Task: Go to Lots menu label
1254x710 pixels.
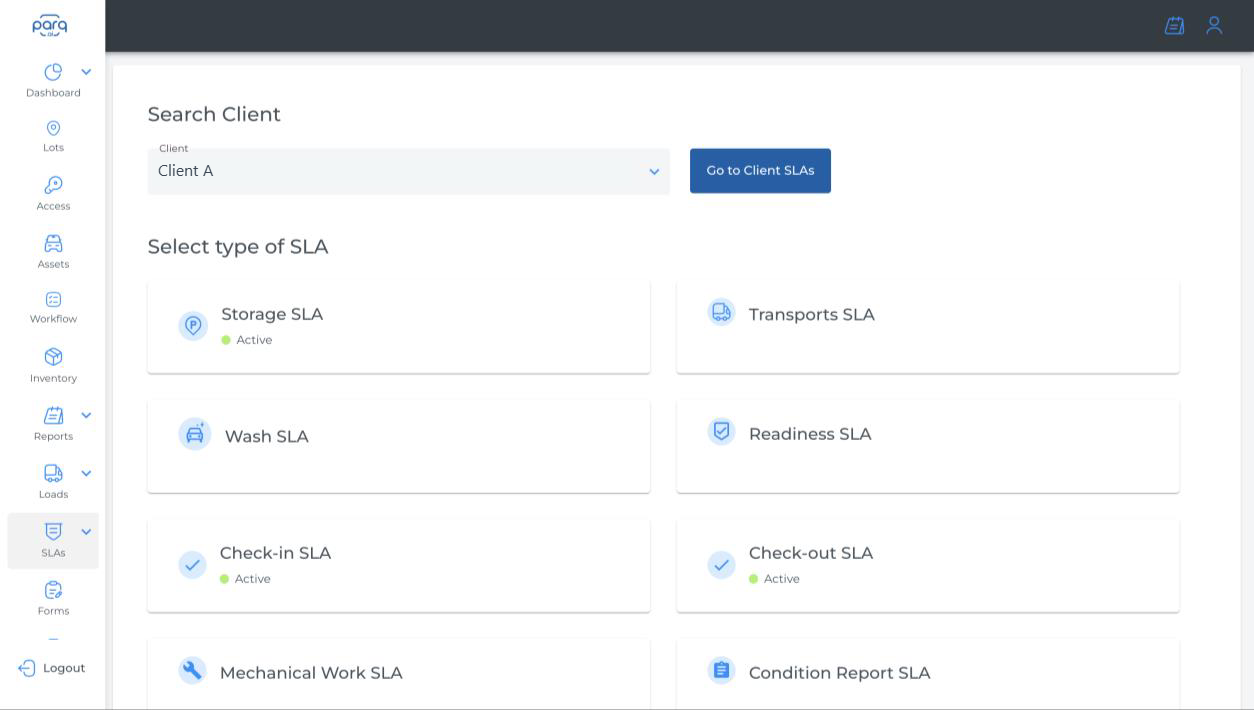Action: pyautogui.click(x=53, y=148)
